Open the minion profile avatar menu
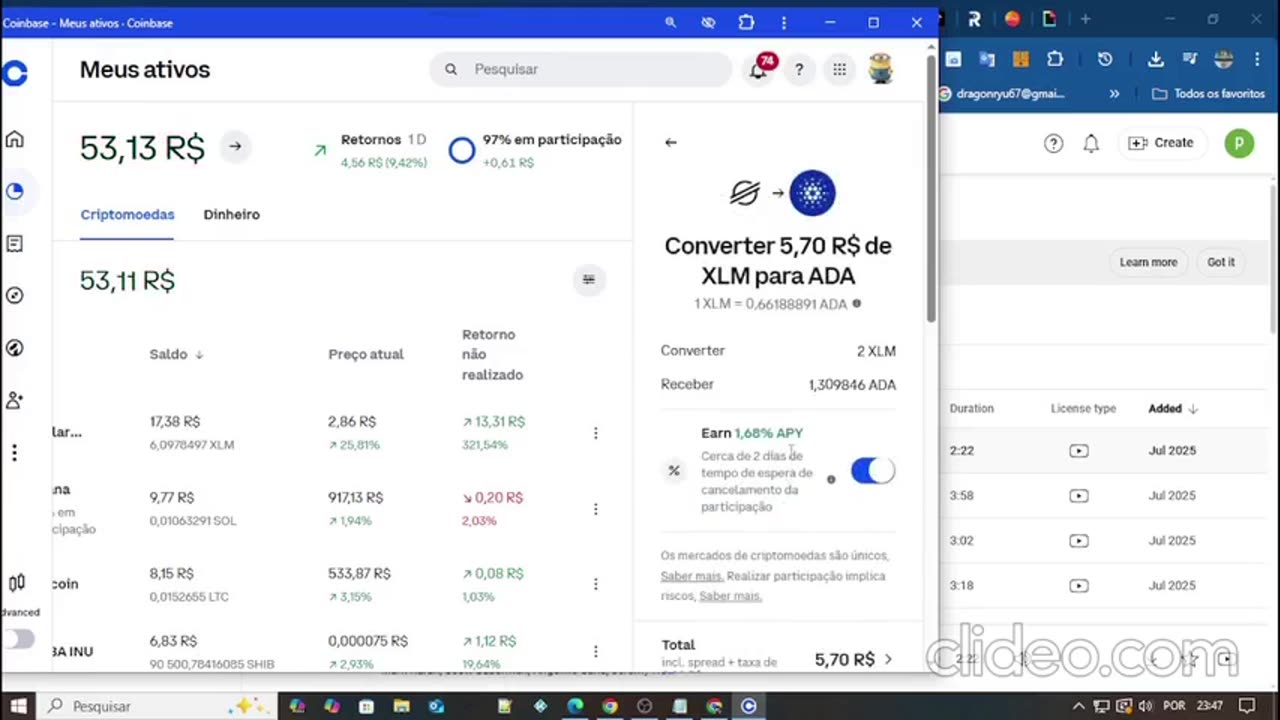This screenshot has height=720, width=1280. 881,69
